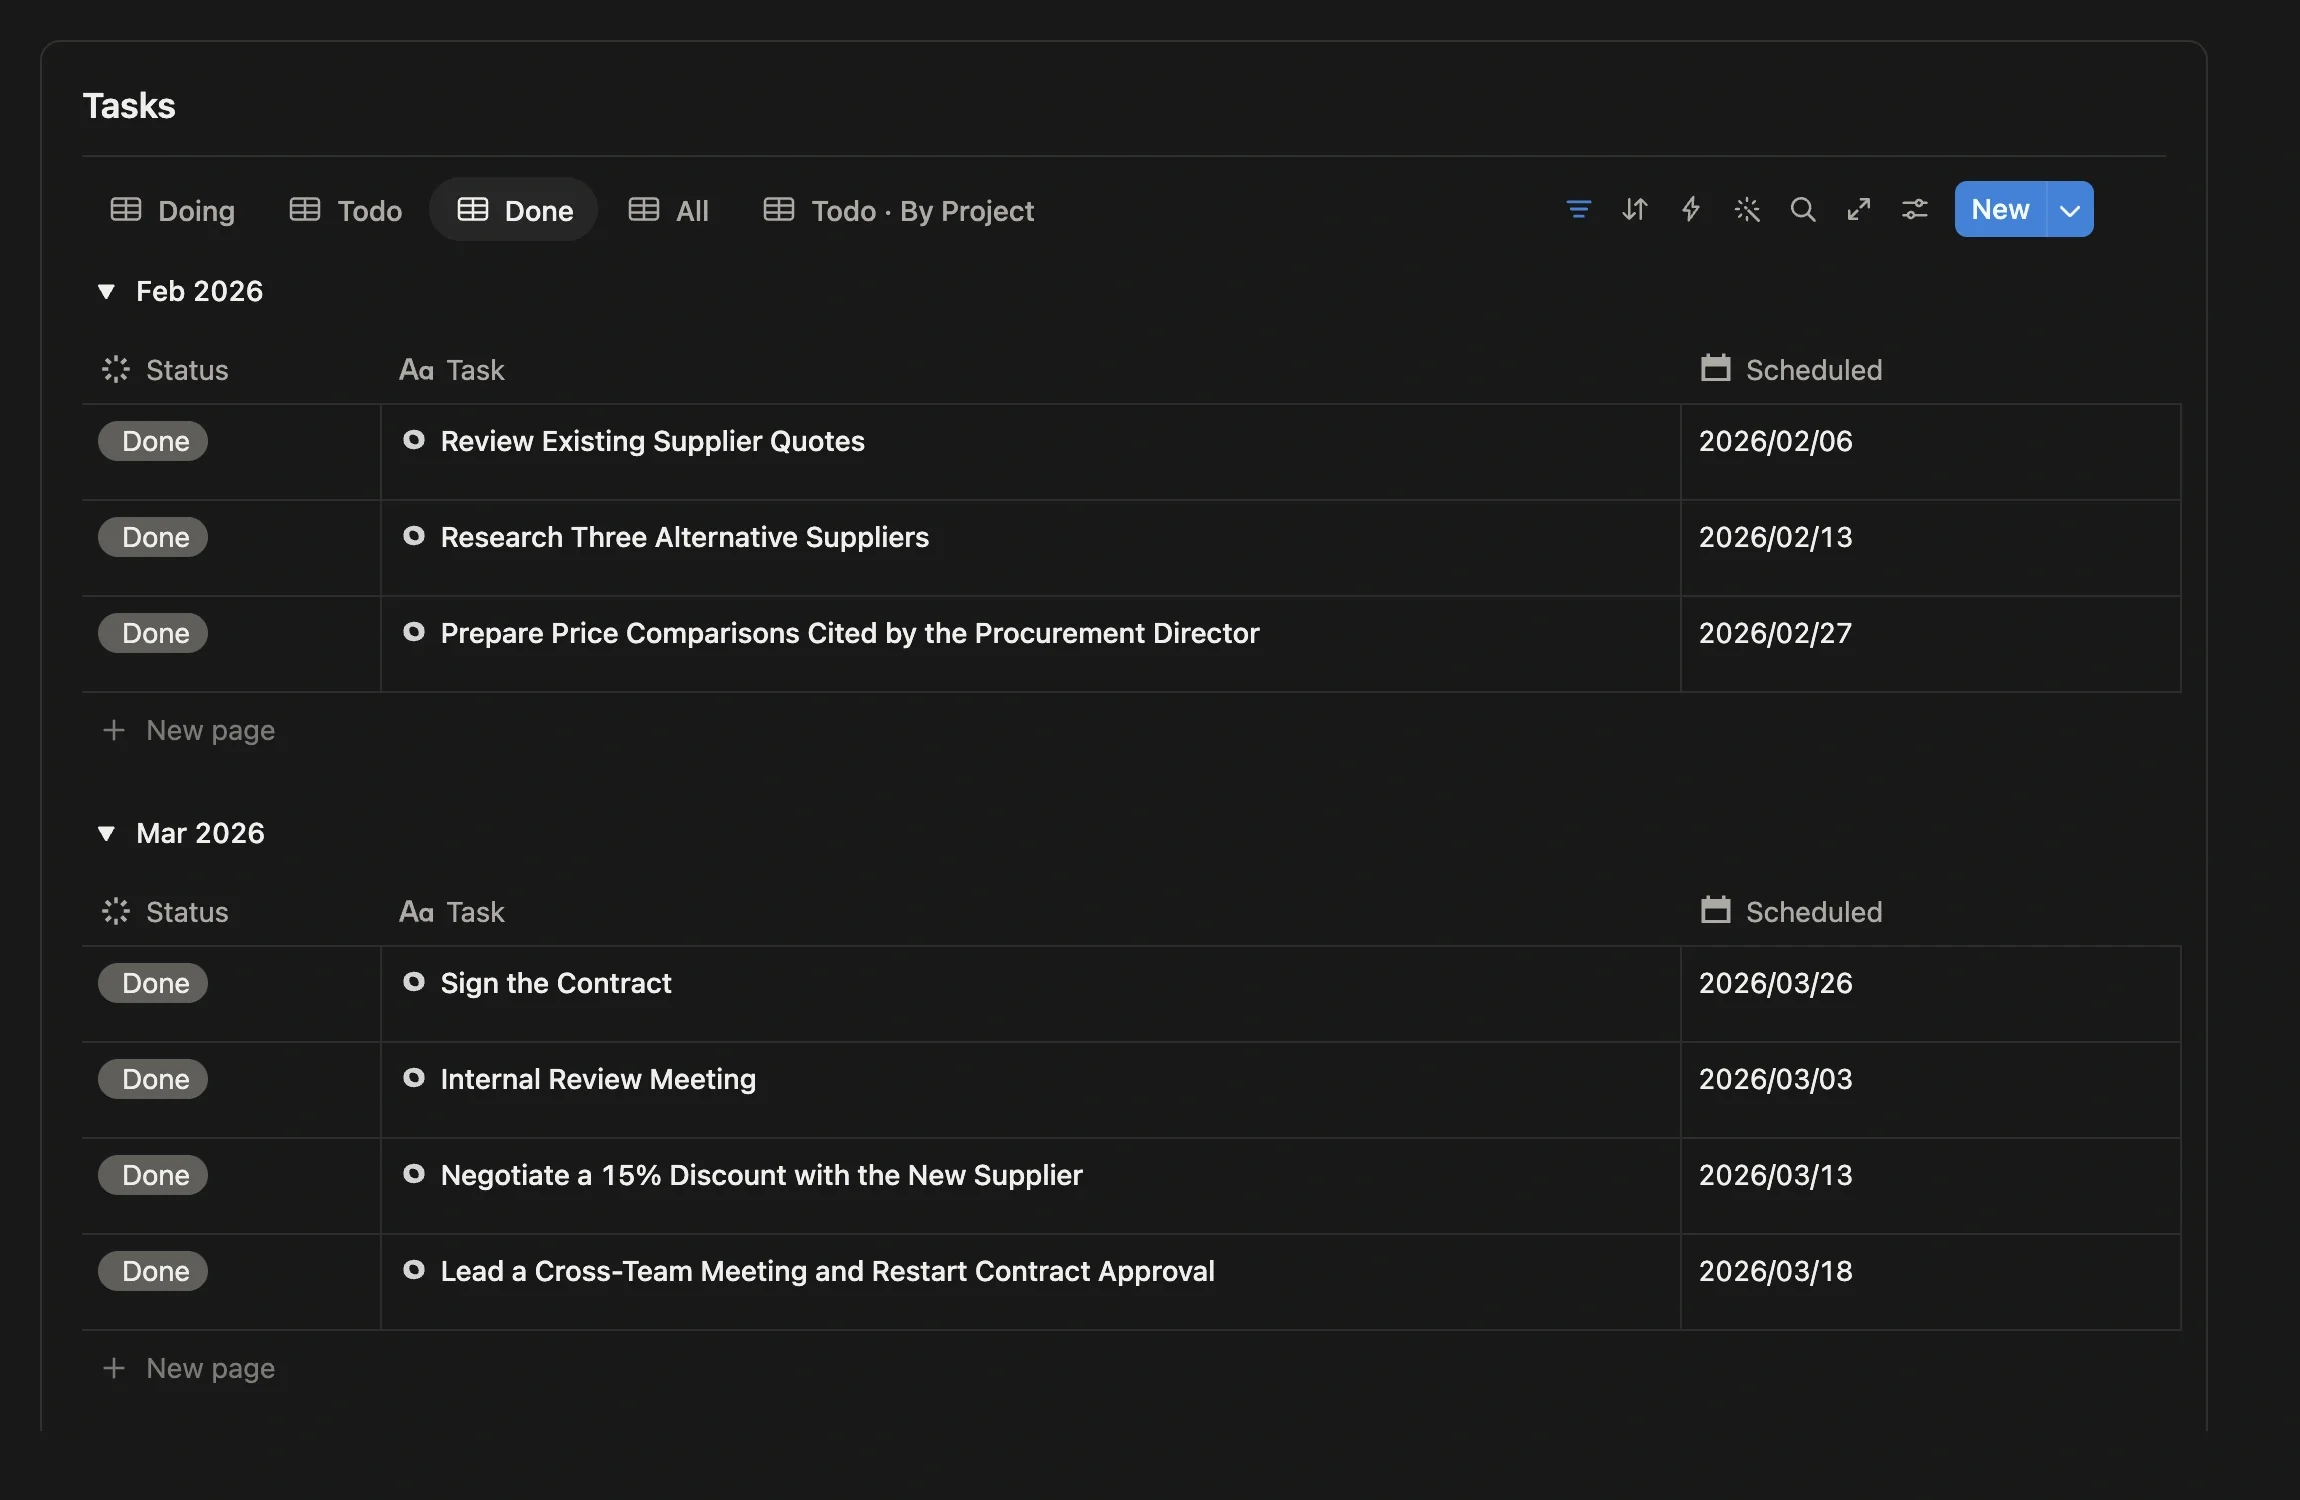The image size is (2300, 1500).
Task: Click the sort arrows icon
Action: 1634,209
